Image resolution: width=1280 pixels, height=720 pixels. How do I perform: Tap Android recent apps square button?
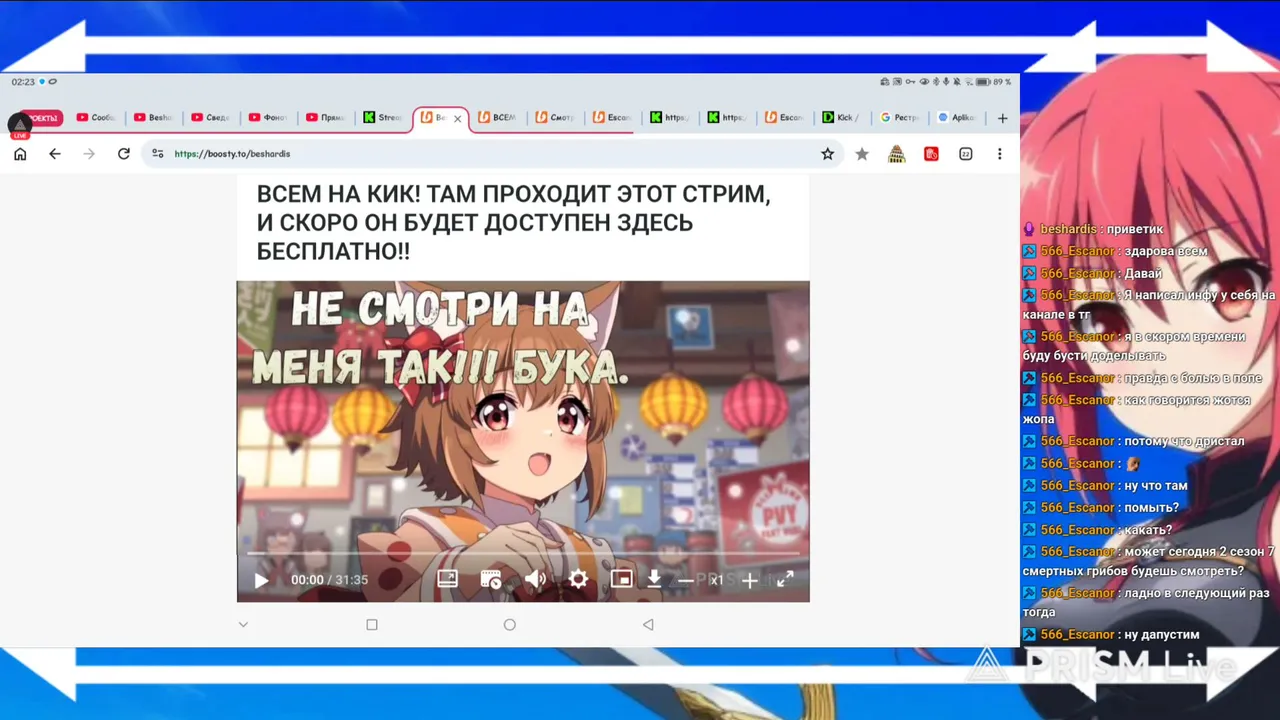[372, 625]
